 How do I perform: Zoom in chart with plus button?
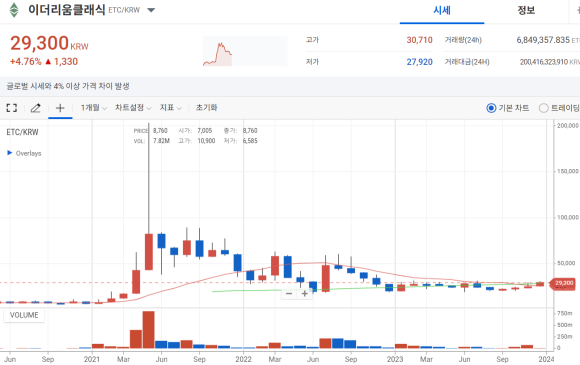[304, 294]
